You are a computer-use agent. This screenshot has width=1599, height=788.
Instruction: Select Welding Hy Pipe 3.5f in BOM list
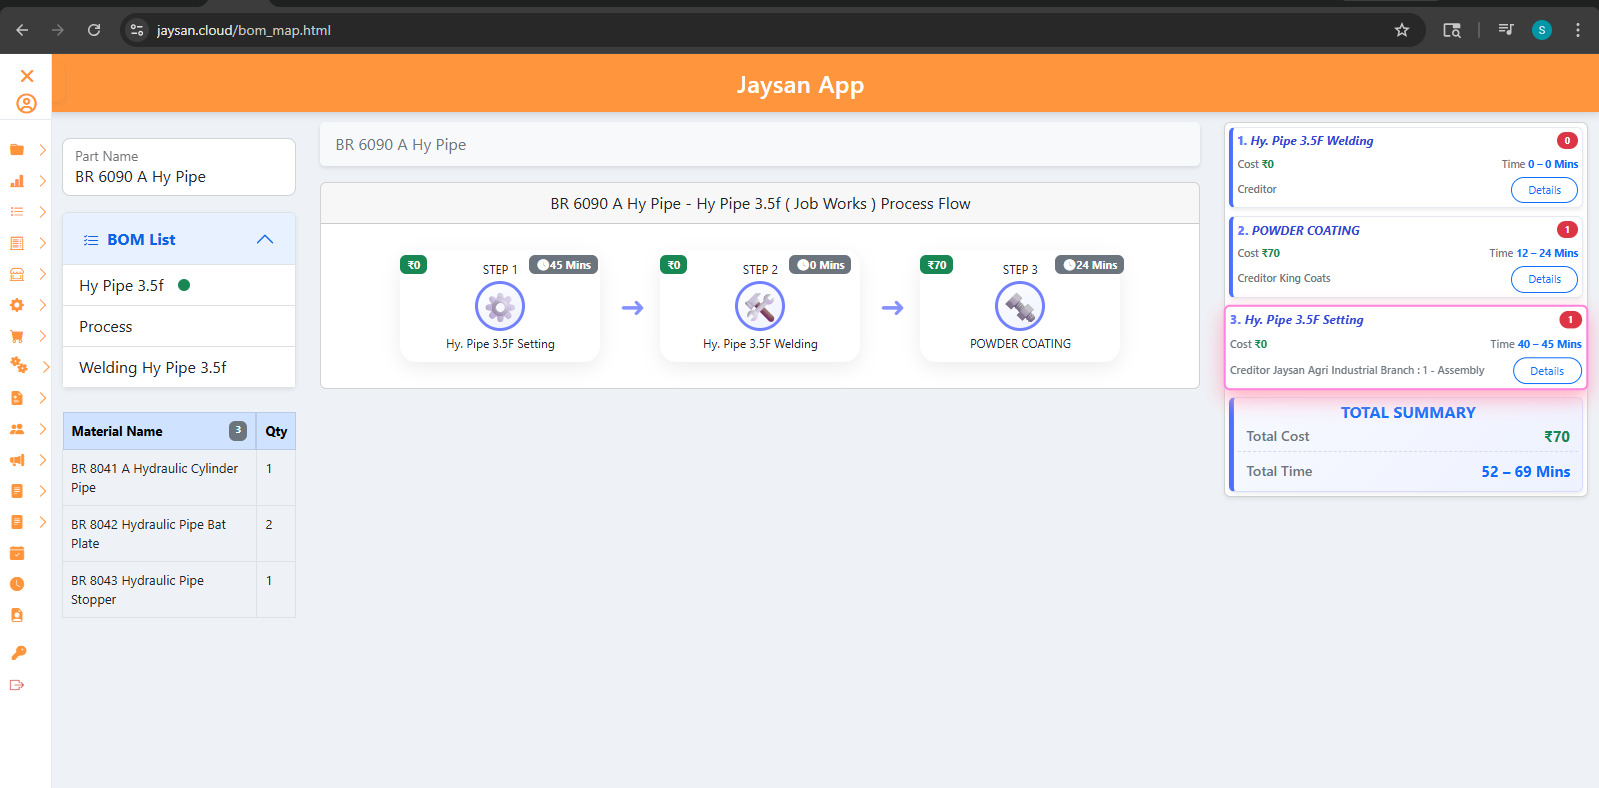click(x=153, y=367)
